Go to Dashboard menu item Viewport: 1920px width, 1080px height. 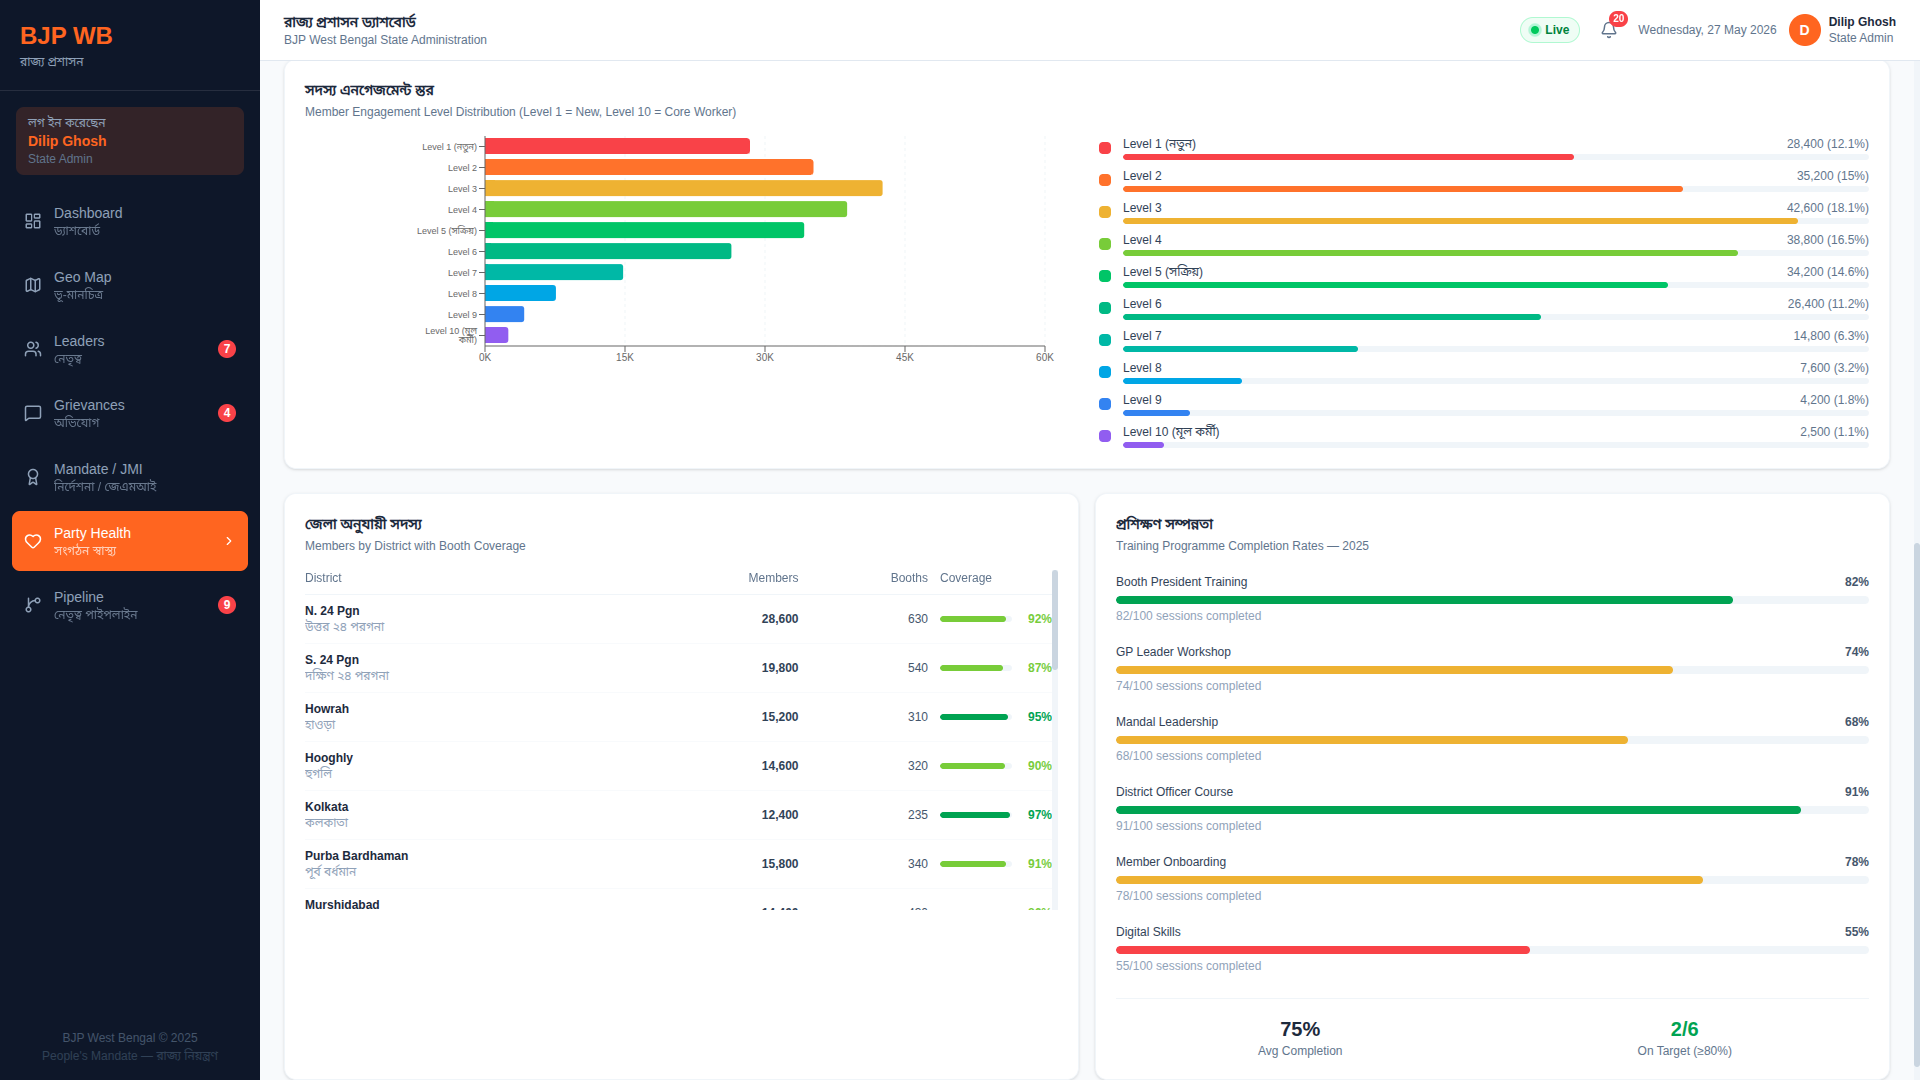click(130, 221)
